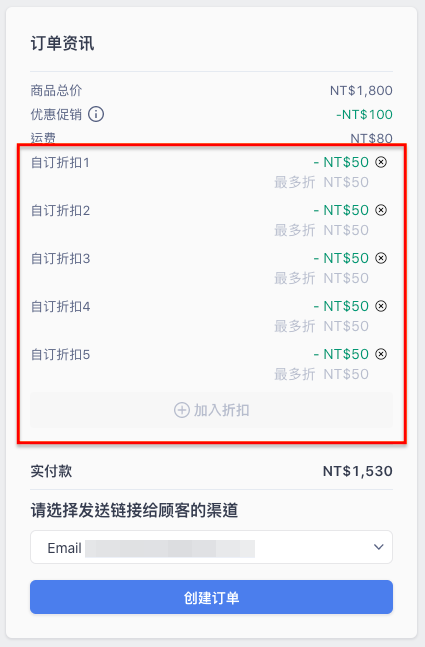
Task: Add another discount via 加入折扣 button
Action: (x=211, y=410)
